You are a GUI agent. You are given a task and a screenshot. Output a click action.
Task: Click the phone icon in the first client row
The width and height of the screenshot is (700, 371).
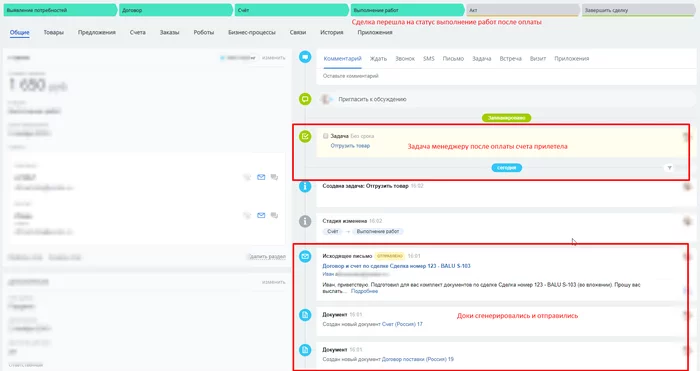247,177
